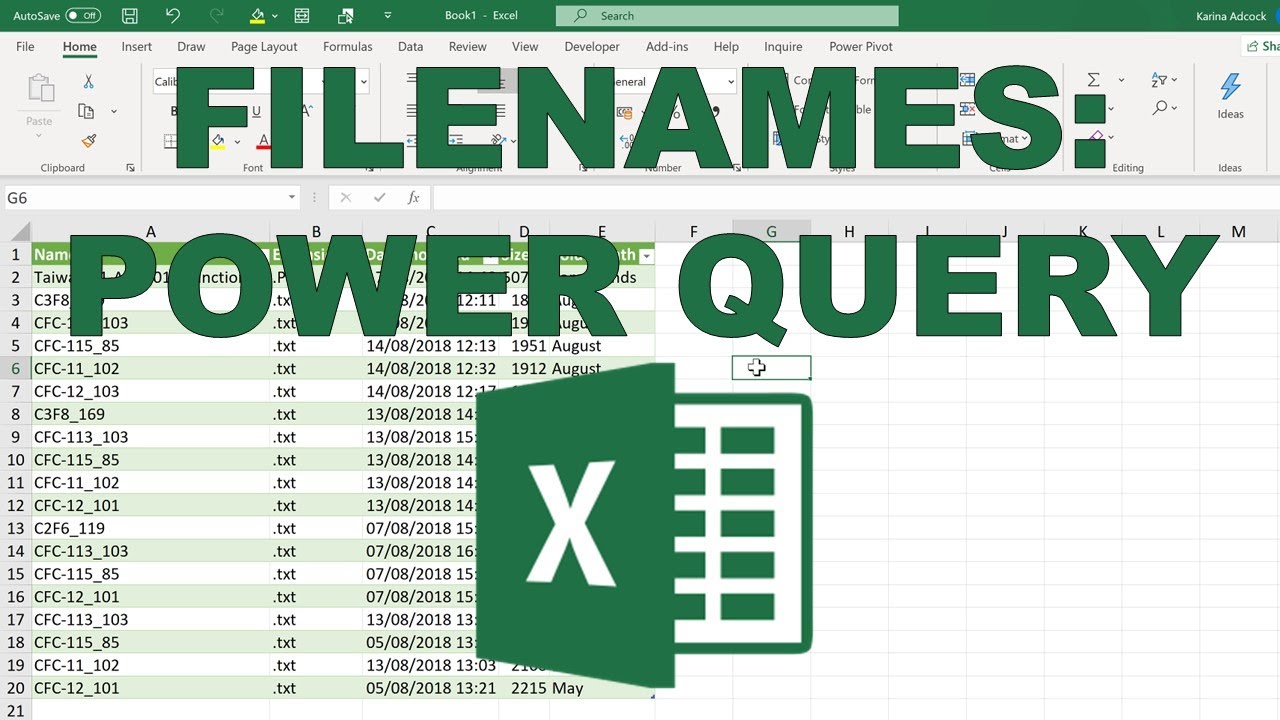This screenshot has height=720, width=1280.
Task: Click the Search box in title bar
Action: 727,16
